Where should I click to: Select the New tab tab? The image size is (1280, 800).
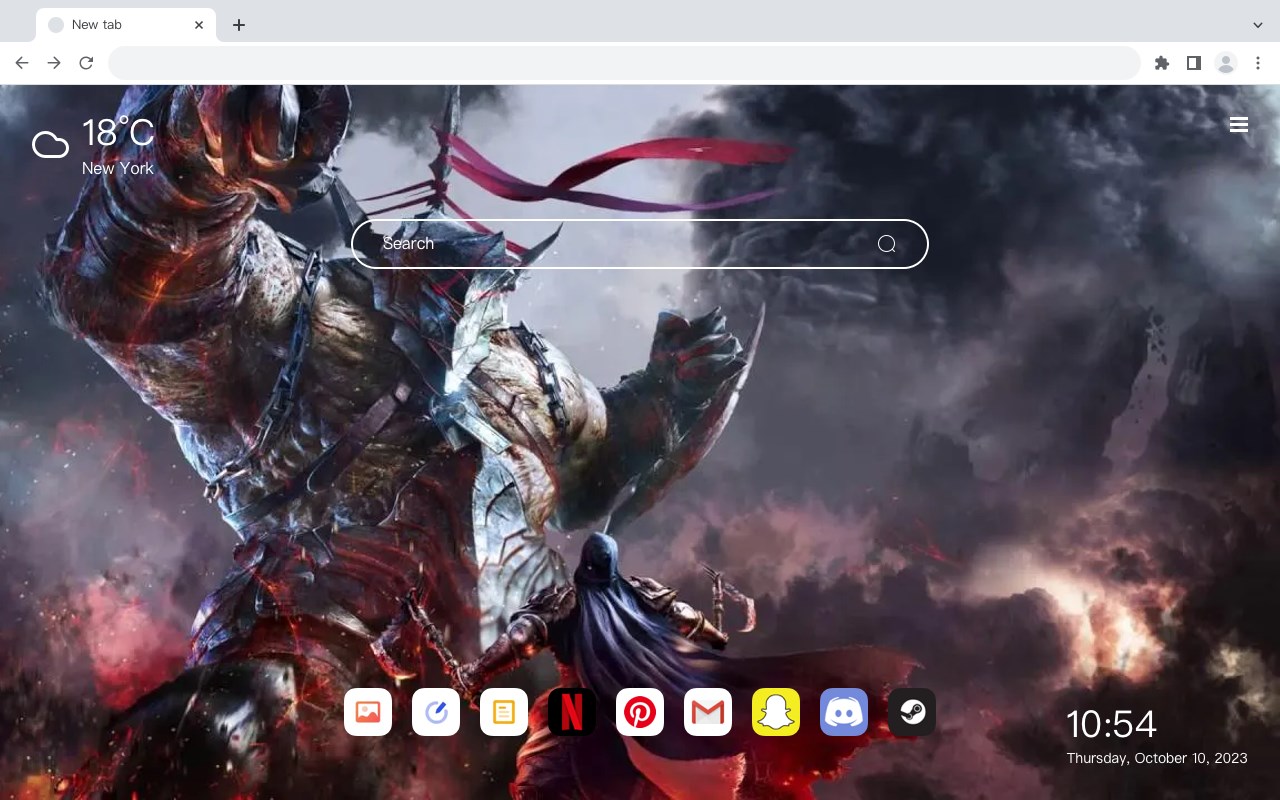click(x=126, y=25)
